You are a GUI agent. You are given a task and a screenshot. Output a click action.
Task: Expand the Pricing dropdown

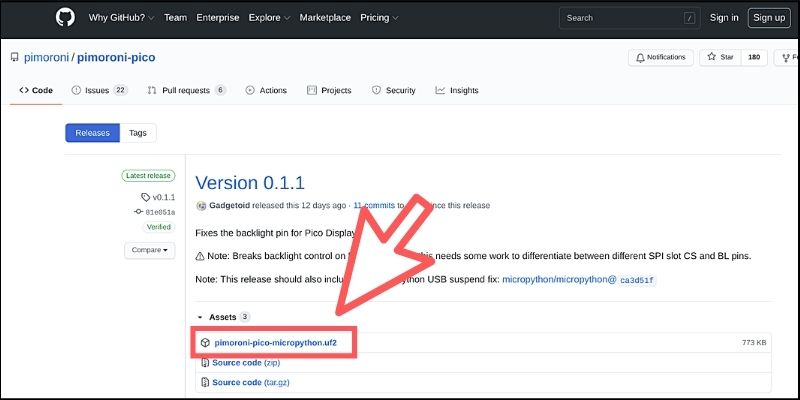coord(379,18)
